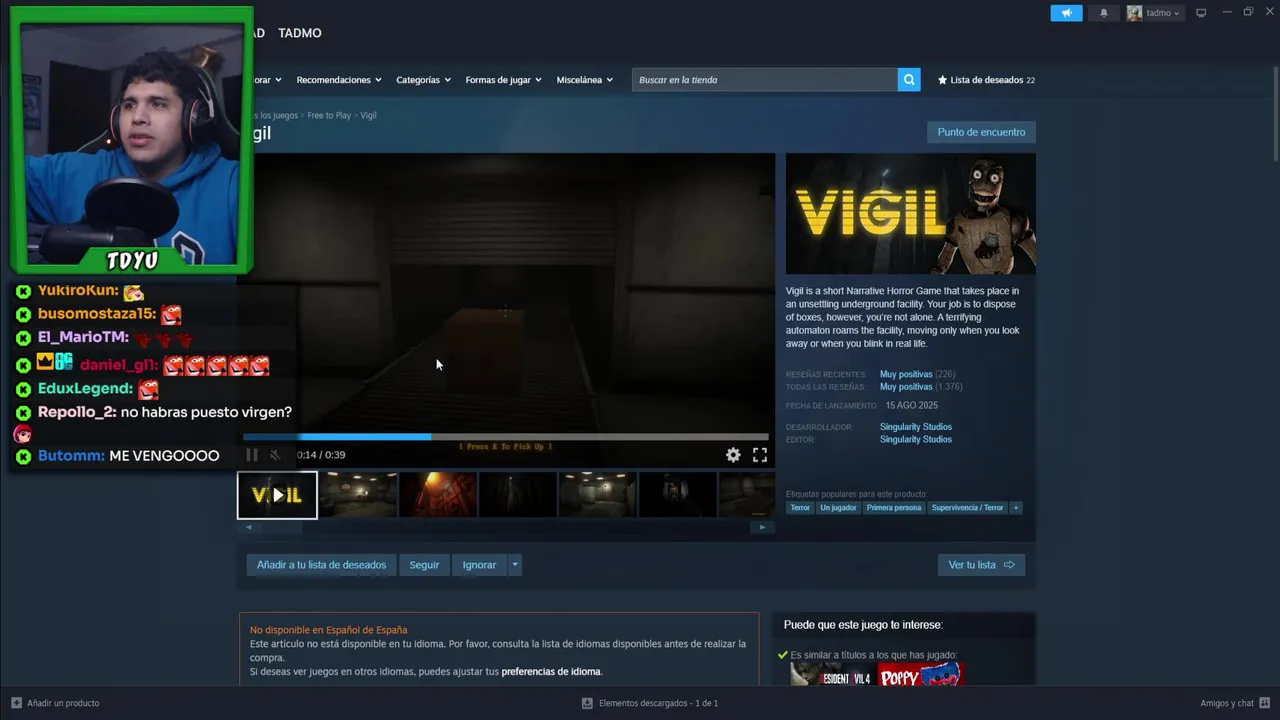Image resolution: width=1280 pixels, height=720 pixels.
Task: Click the 'daniel_gl1' chat username
Action: [x=119, y=365]
